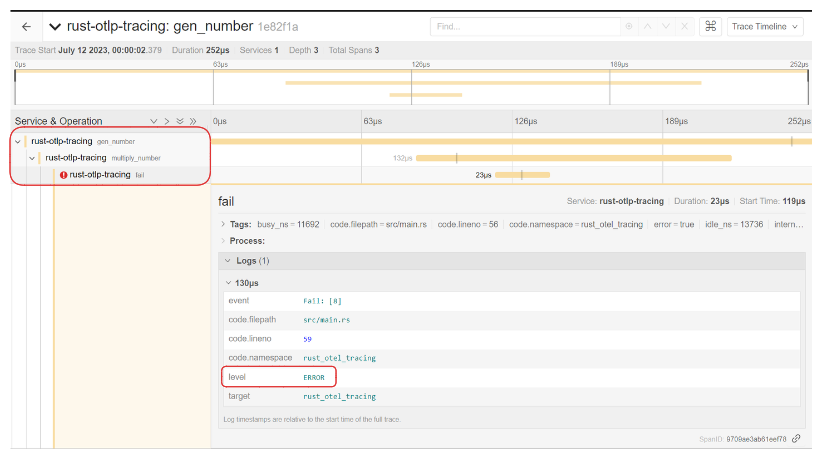Open keyboard shortcuts command icon
822x466 pixels.
710,26
